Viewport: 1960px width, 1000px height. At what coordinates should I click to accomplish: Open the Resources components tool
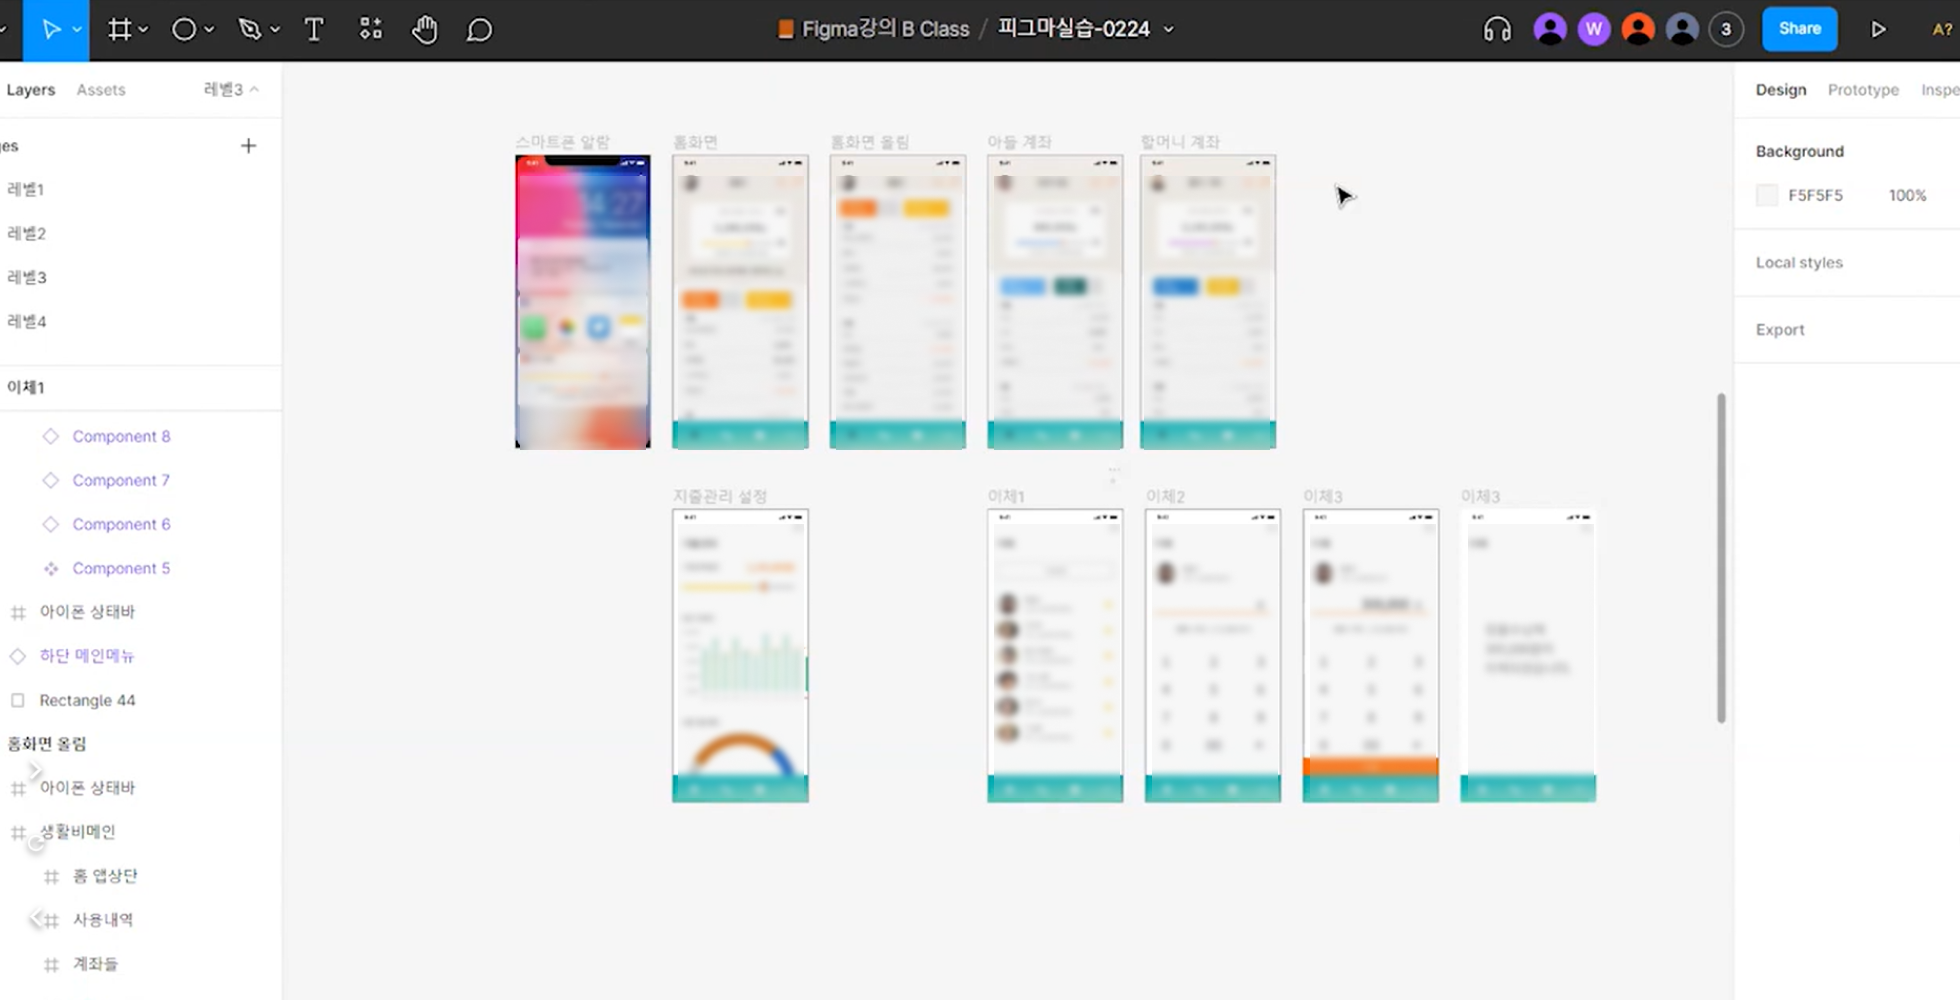(x=371, y=30)
